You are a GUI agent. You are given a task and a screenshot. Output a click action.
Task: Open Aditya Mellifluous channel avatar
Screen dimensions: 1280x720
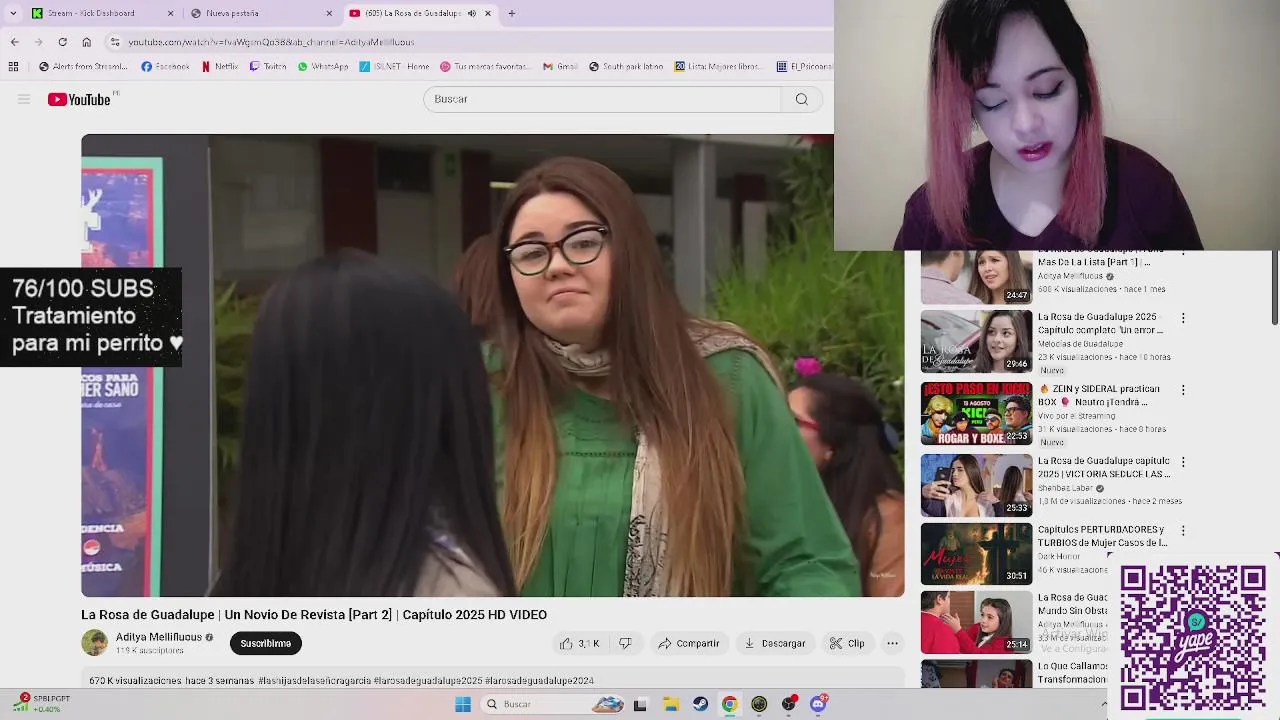[x=94, y=643]
